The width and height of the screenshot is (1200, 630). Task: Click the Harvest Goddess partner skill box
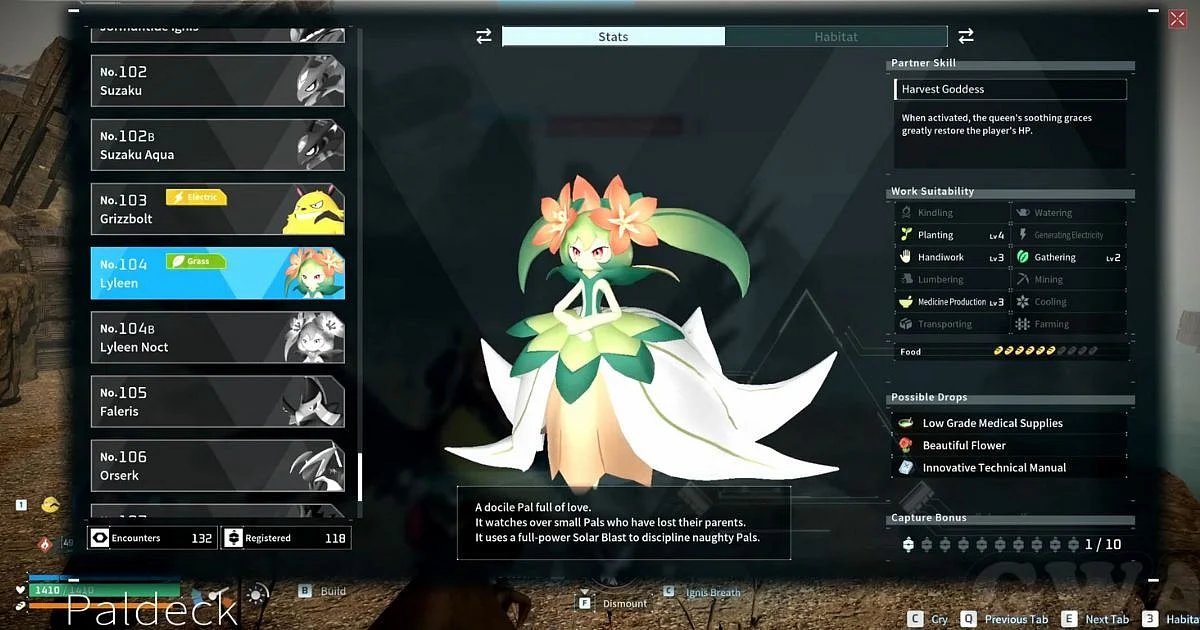[1010, 89]
